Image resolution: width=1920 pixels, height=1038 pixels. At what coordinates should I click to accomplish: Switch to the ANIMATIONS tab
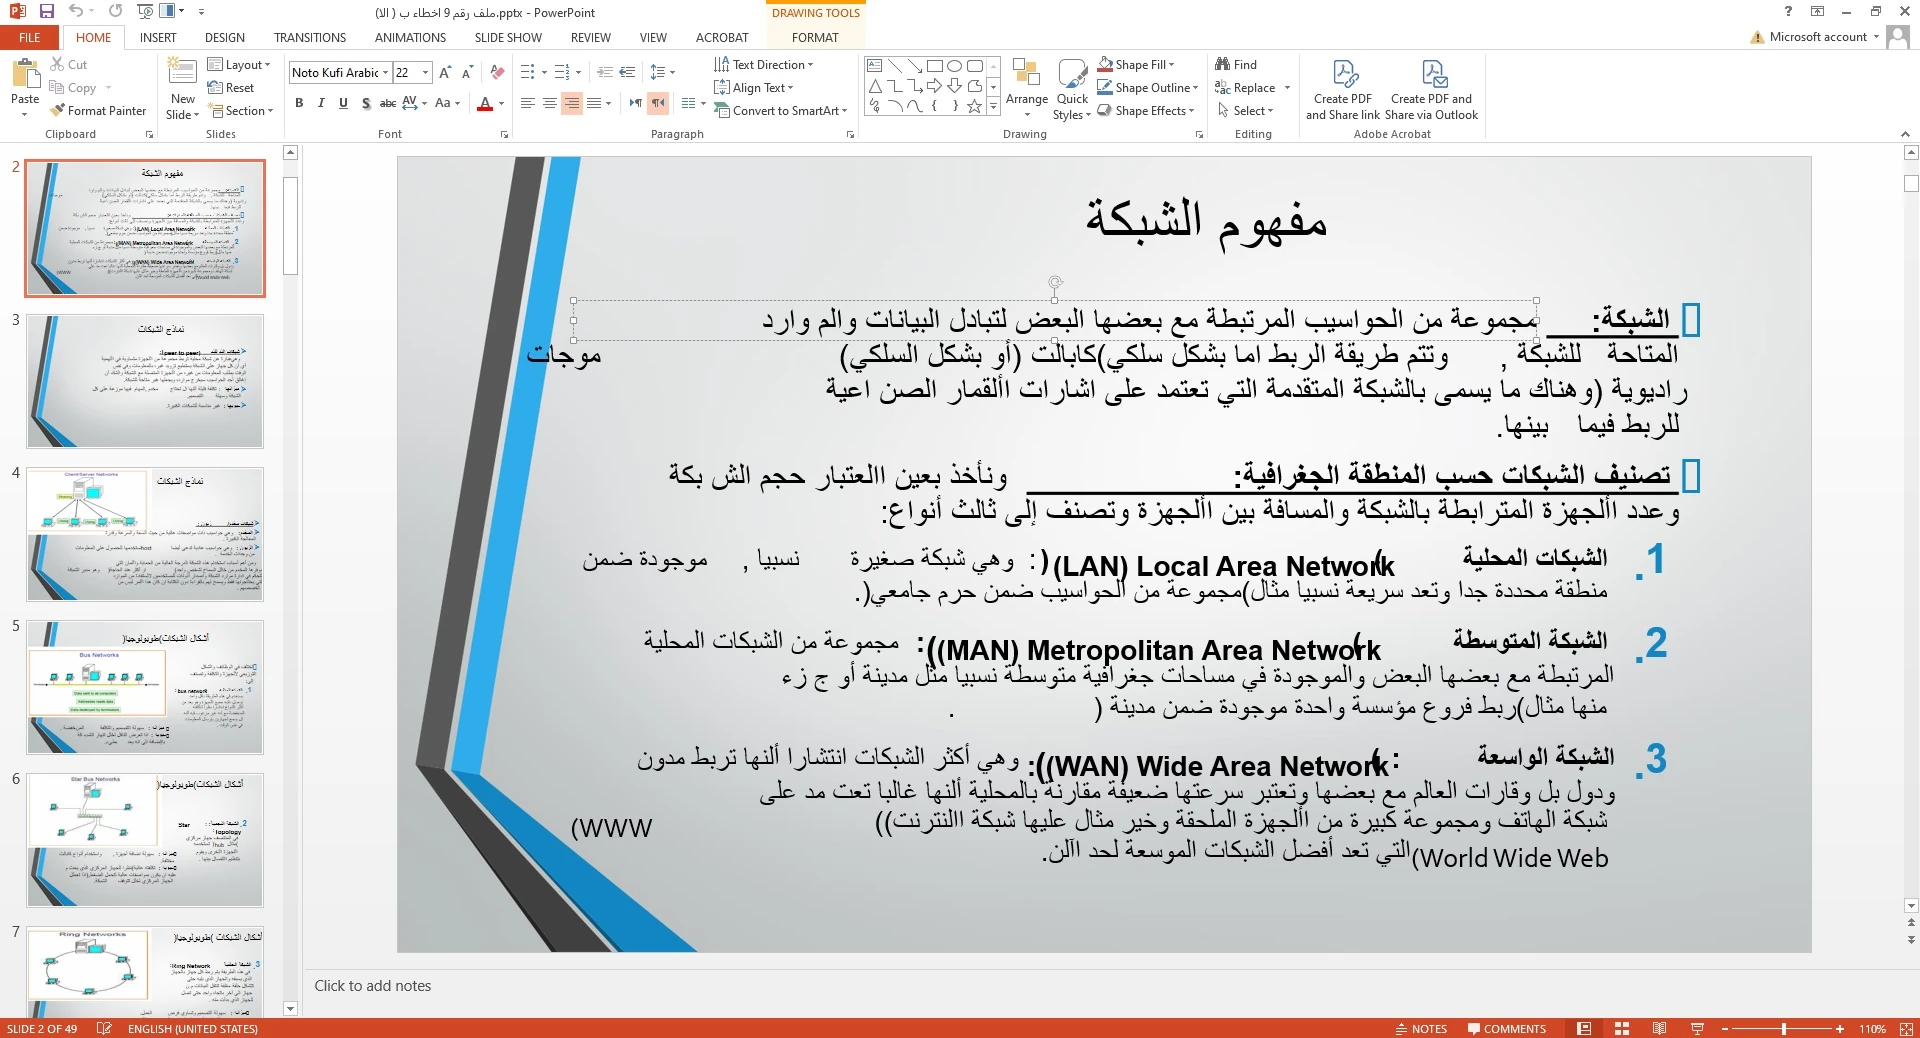411,37
